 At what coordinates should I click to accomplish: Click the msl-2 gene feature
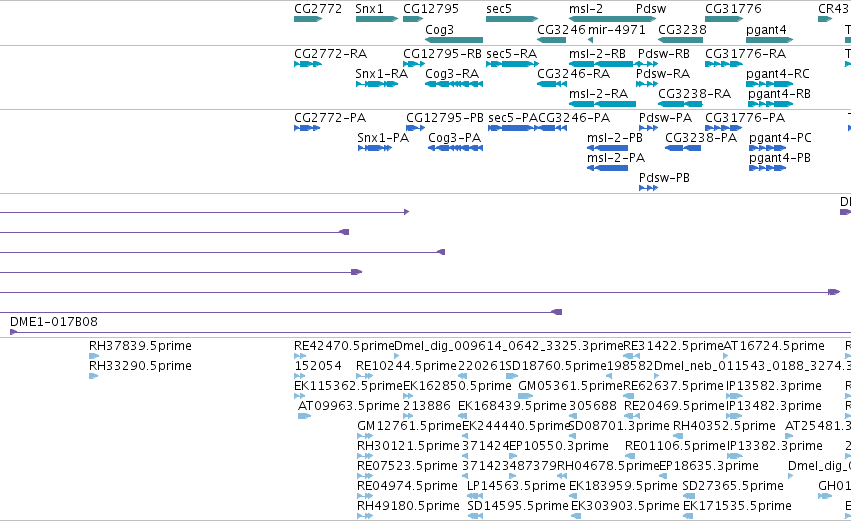pos(612,19)
